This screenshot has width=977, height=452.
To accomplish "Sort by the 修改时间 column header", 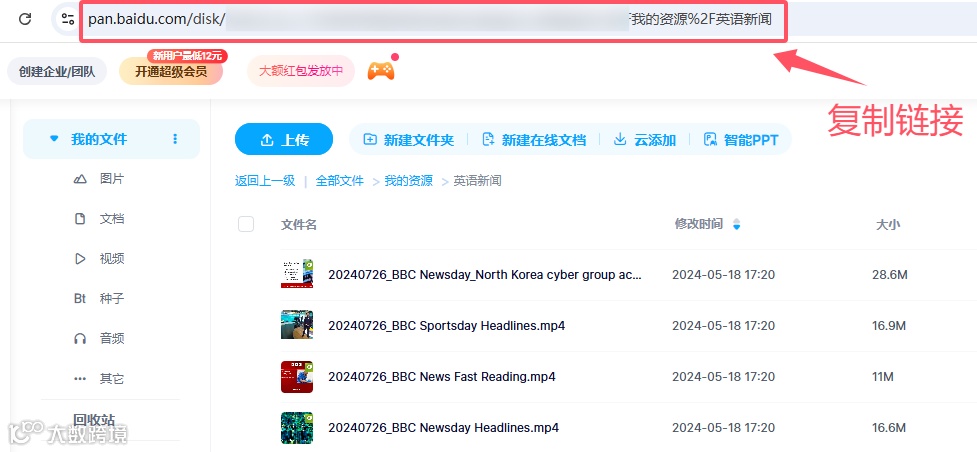I will coord(698,224).
